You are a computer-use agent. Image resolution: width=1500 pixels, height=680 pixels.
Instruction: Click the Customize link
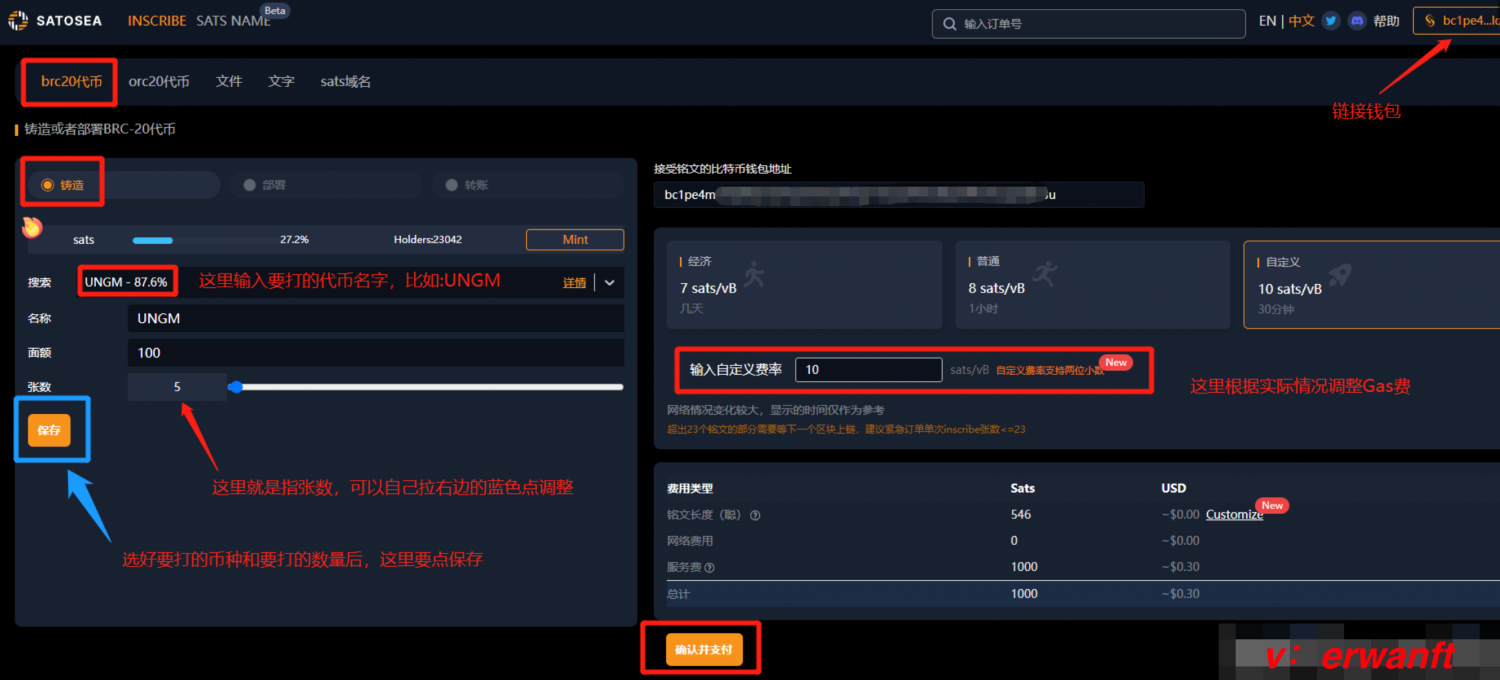pyautogui.click(x=1234, y=515)
